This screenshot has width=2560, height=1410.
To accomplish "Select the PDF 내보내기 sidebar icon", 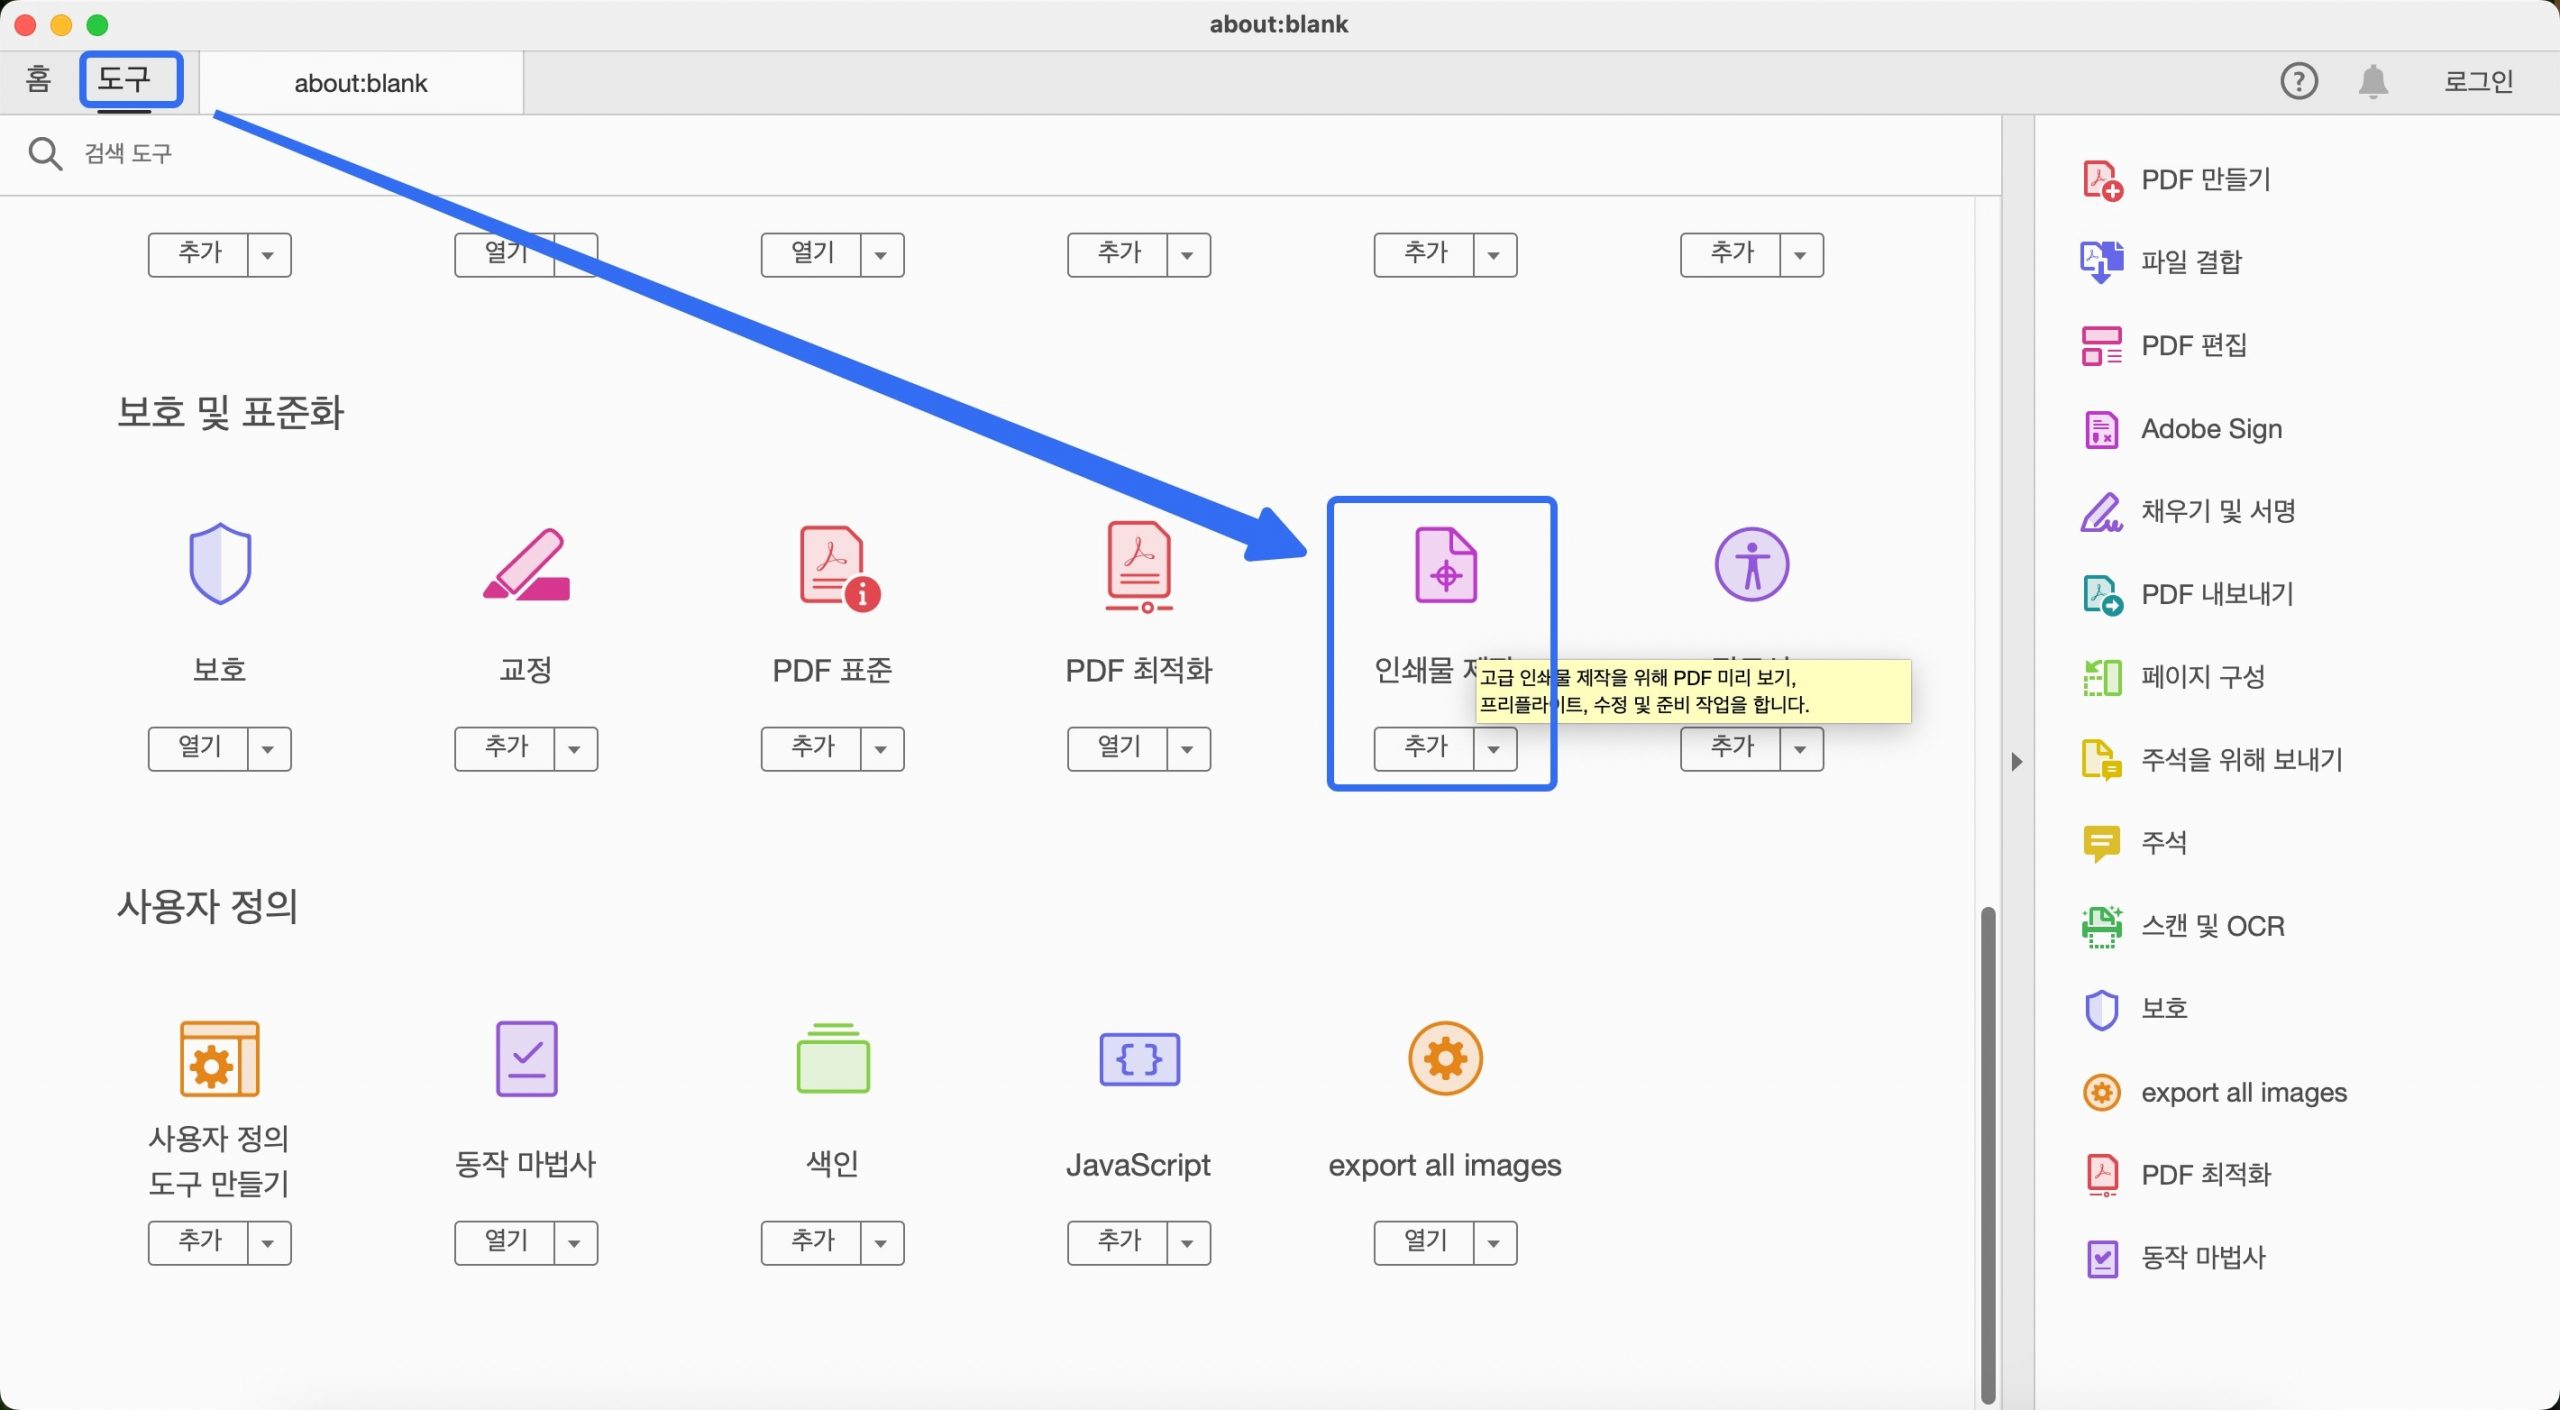I will [x=2102, y=595].
